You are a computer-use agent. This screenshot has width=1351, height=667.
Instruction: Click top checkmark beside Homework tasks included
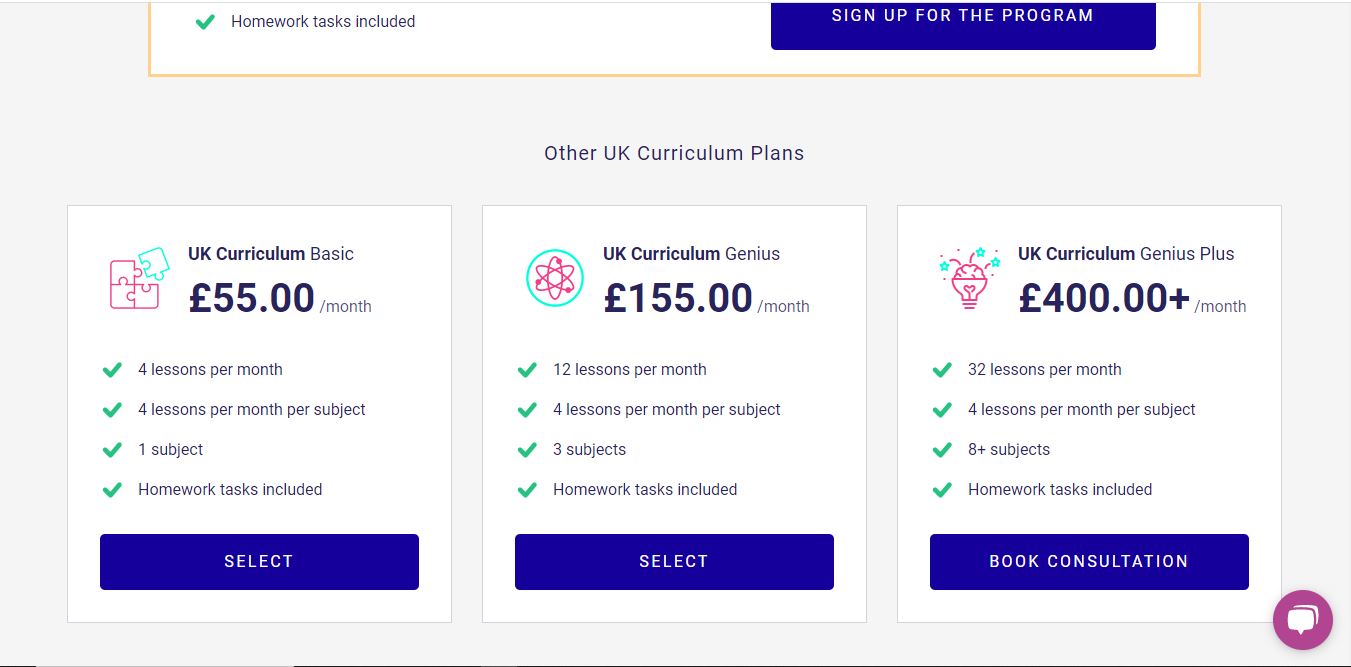pos(205,21)
